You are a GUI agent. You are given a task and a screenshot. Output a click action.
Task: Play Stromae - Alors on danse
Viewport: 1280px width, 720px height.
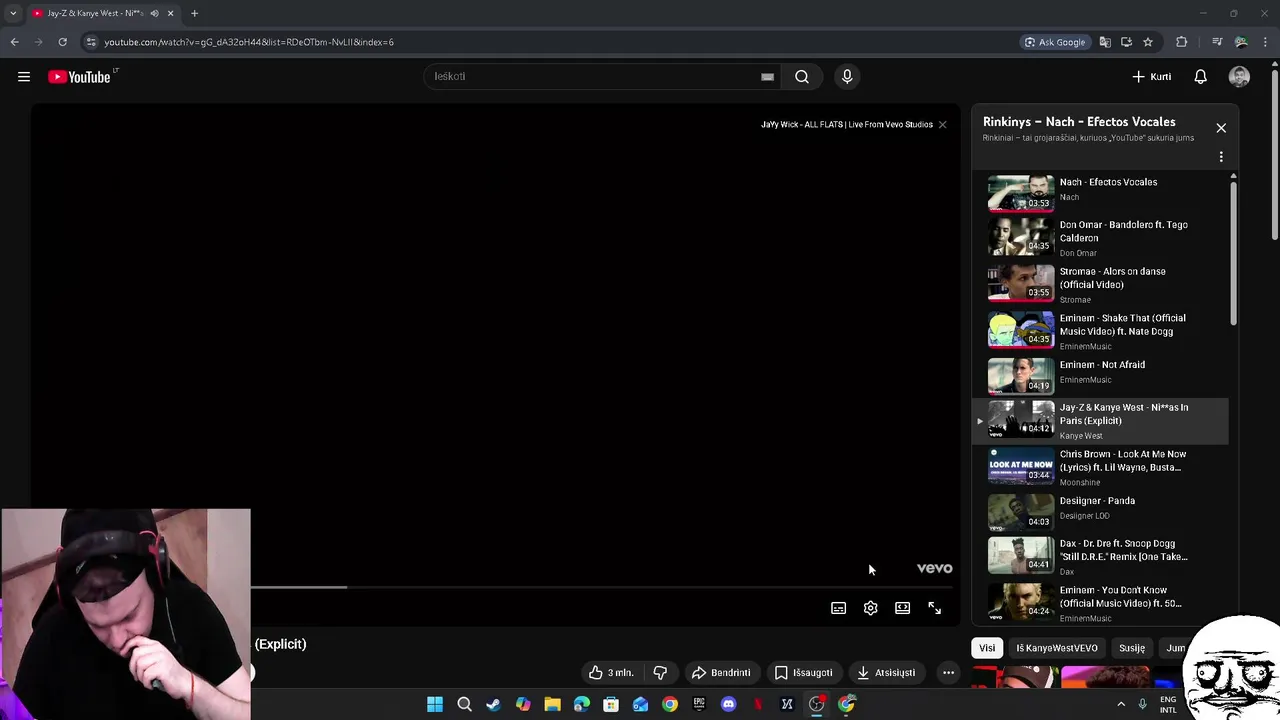pyautogui.click(x=1100, y=284)
